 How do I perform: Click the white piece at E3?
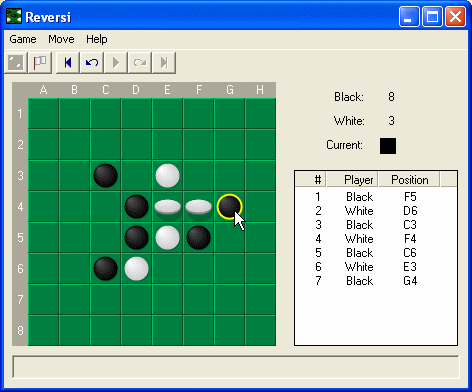[x=167, y=175]
